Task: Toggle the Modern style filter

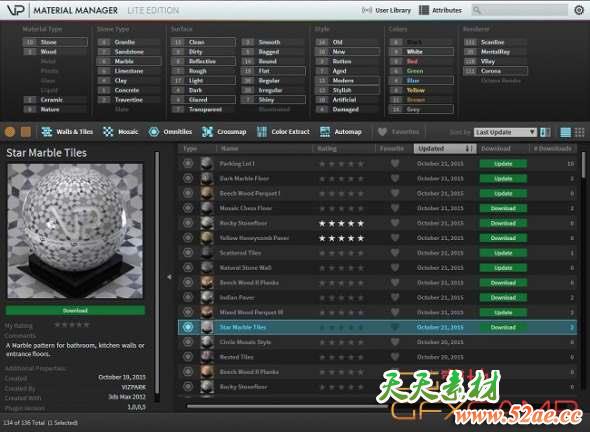Action: tap(348, 81)
